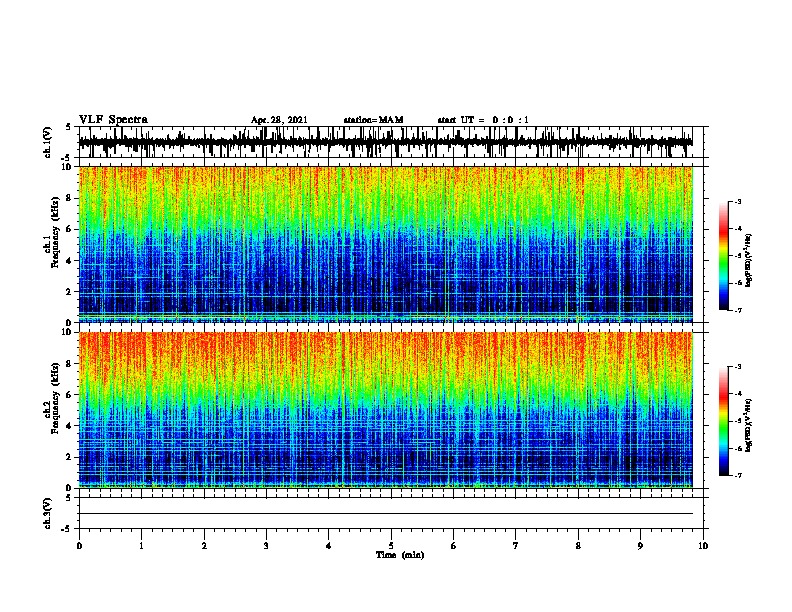Click time axis tick label "6"

pyautogui.click(x=453, y=546)
